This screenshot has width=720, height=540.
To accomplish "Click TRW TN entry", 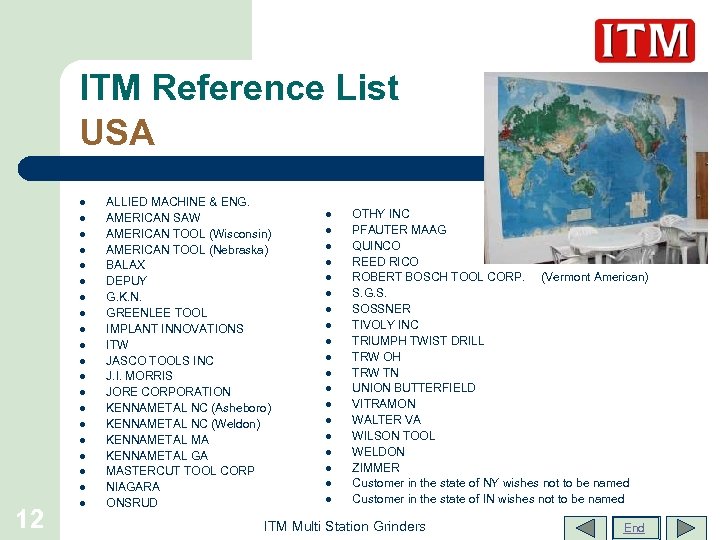I will click(x=375, y=372).
